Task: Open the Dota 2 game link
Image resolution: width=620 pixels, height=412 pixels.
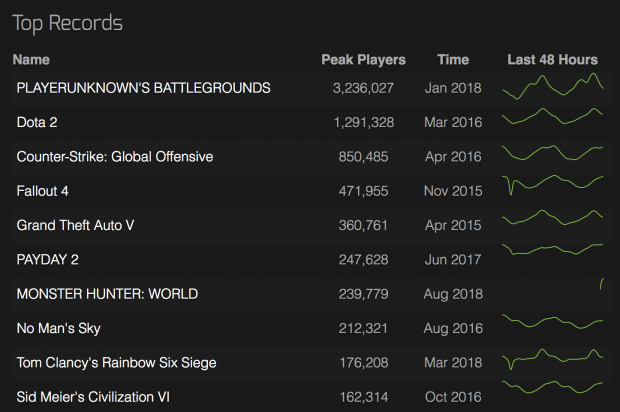Action: 37,122
